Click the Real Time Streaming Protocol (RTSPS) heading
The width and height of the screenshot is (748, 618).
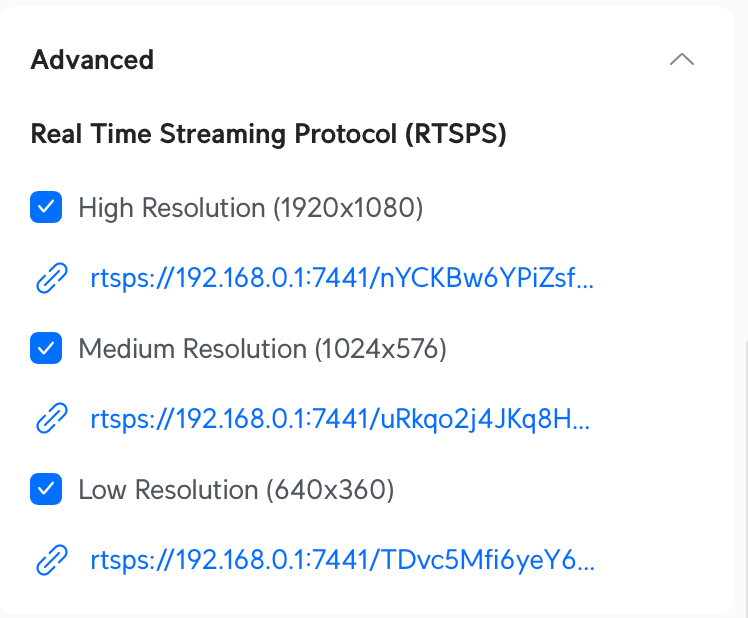269,134
